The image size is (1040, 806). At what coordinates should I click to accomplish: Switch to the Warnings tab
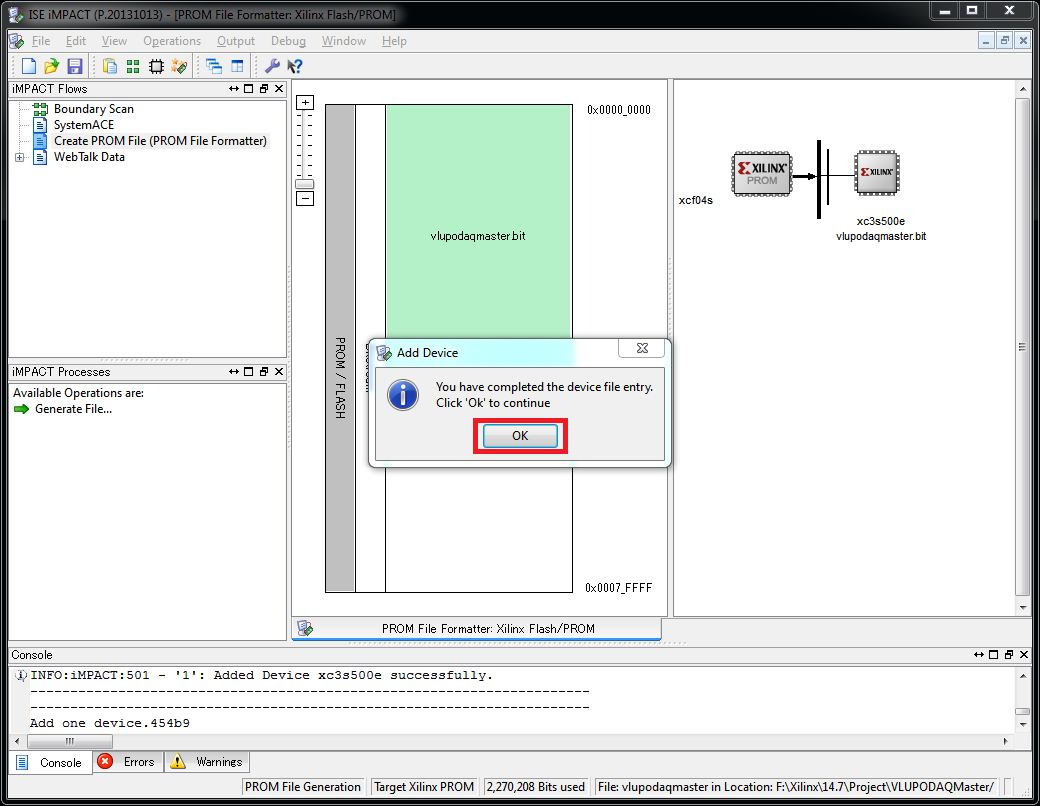[x=207, y=762]
